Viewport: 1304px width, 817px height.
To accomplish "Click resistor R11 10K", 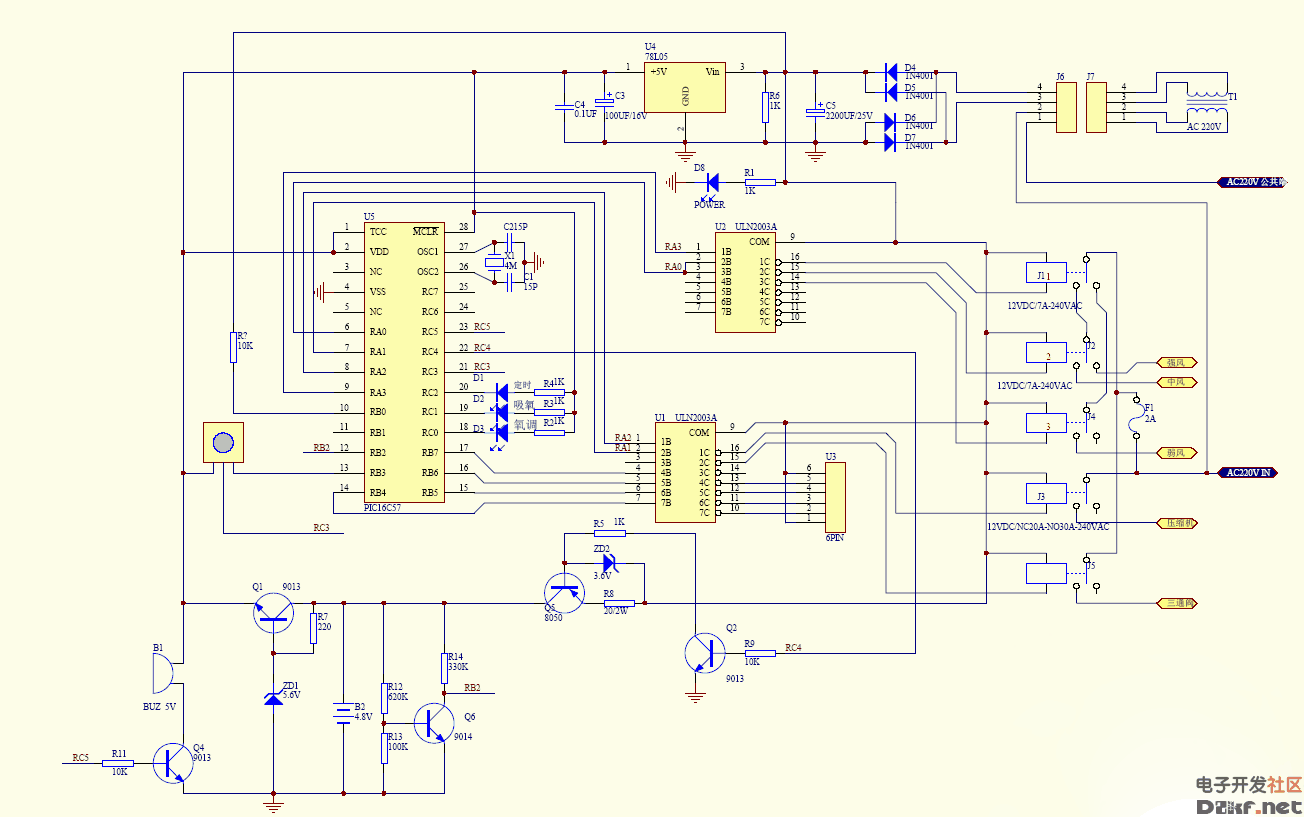I will point(119,763).
